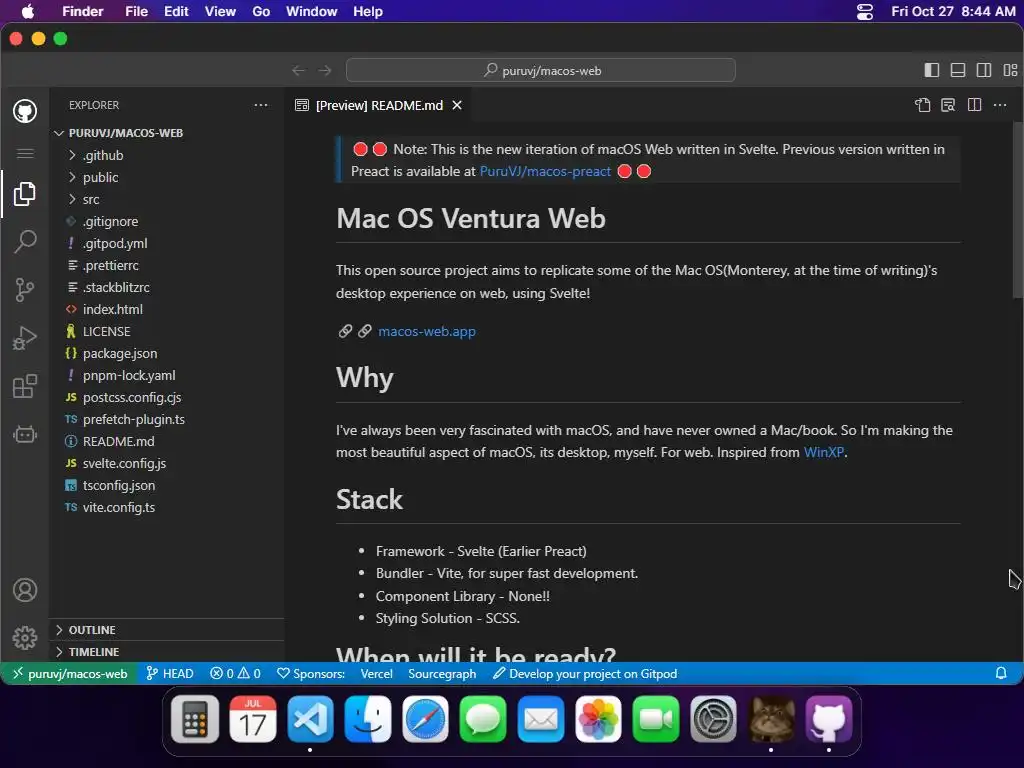Open the Run and Debug icon
Screen dimensions: 1024x768
click(25, 338)
